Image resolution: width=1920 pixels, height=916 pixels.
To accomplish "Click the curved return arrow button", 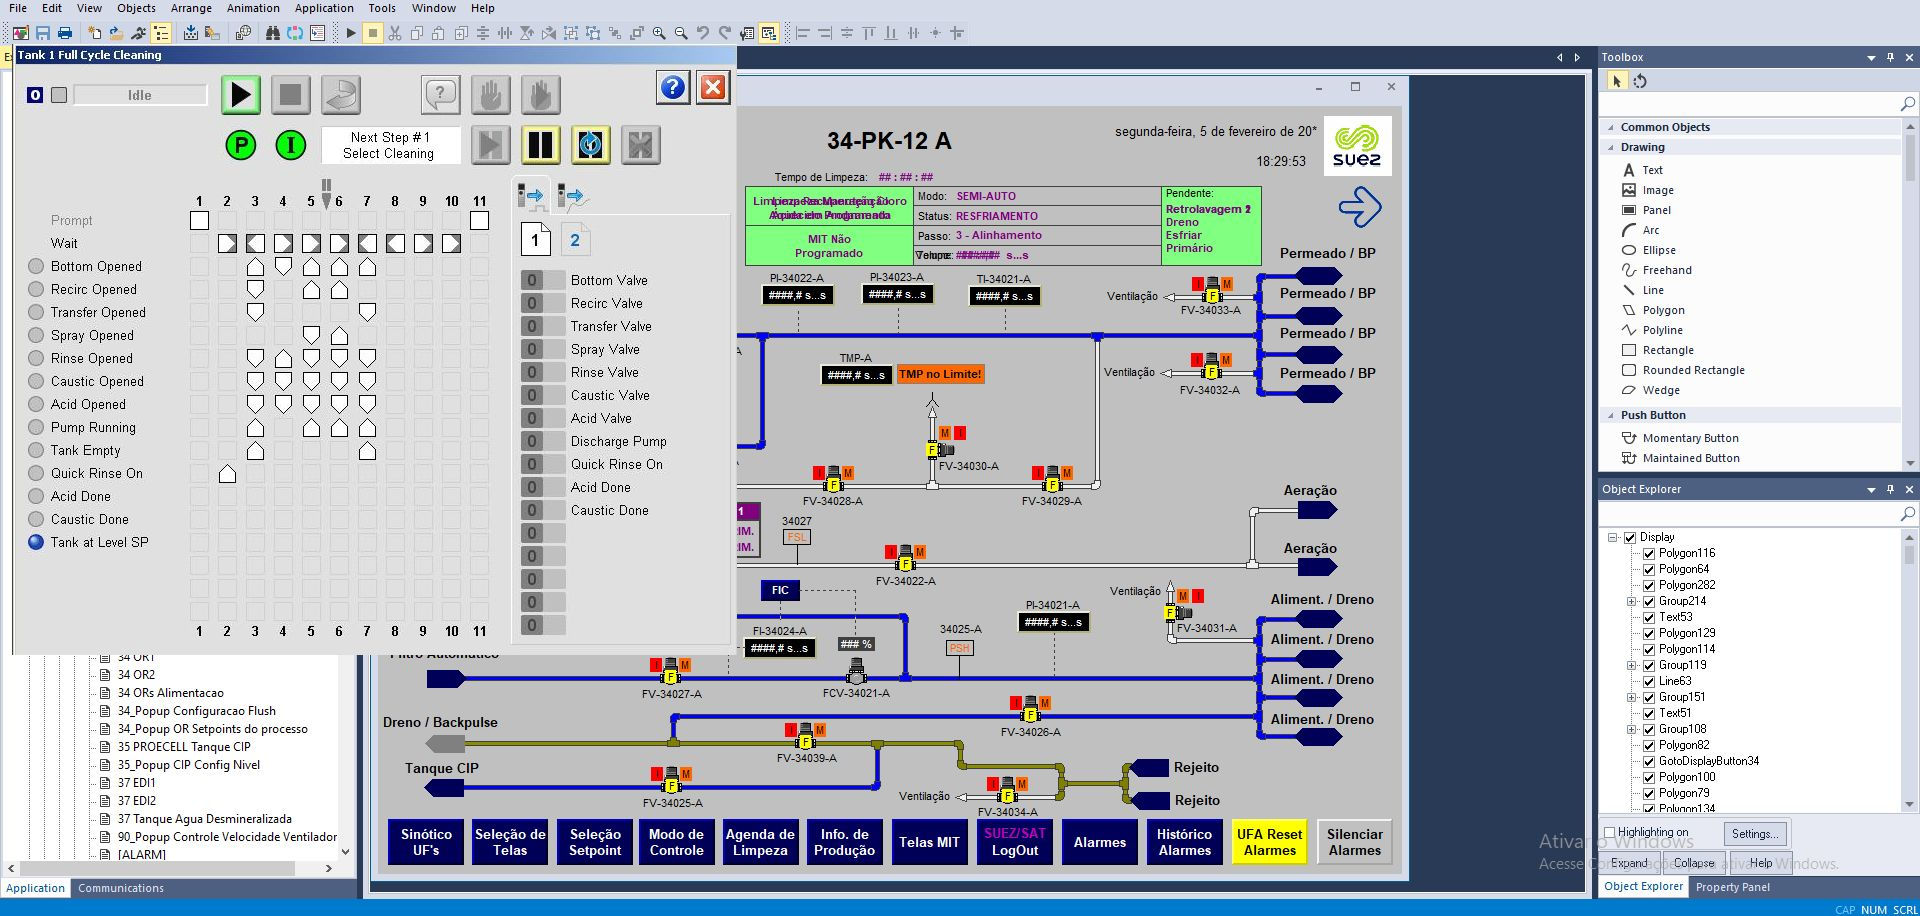I will [x=341, y=95].
